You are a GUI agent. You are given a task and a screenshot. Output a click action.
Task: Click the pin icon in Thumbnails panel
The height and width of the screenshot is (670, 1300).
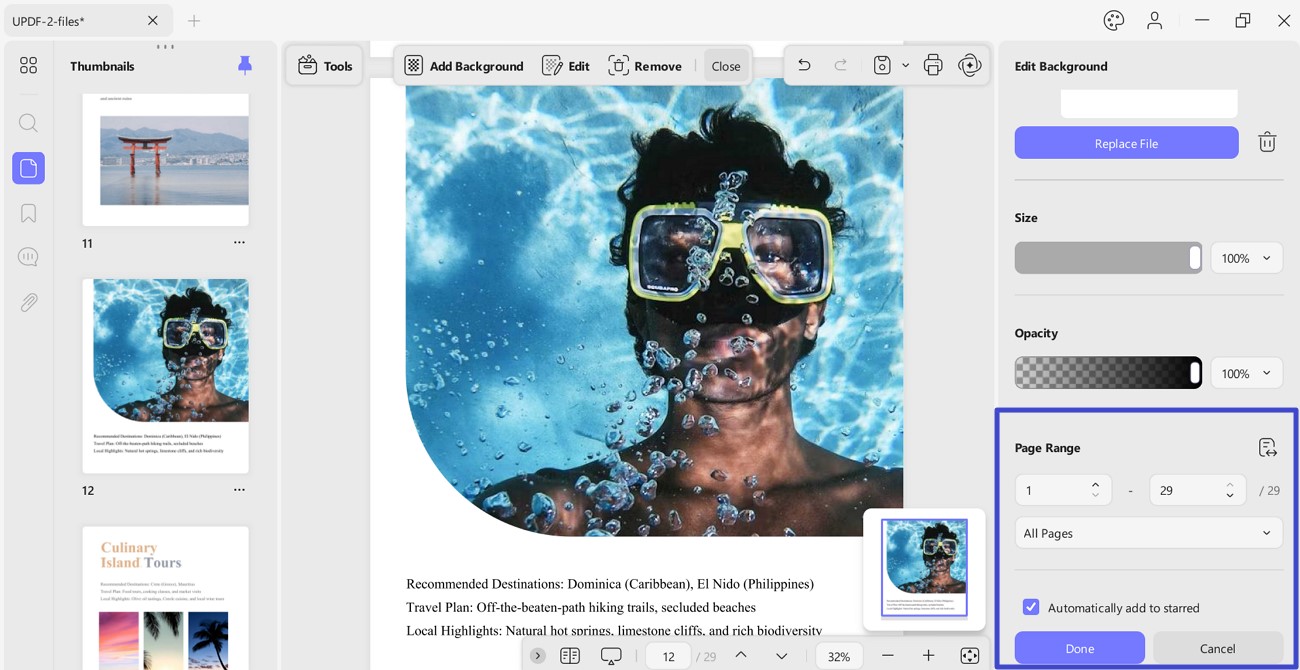pyautogui.click(x=245, y=65)
